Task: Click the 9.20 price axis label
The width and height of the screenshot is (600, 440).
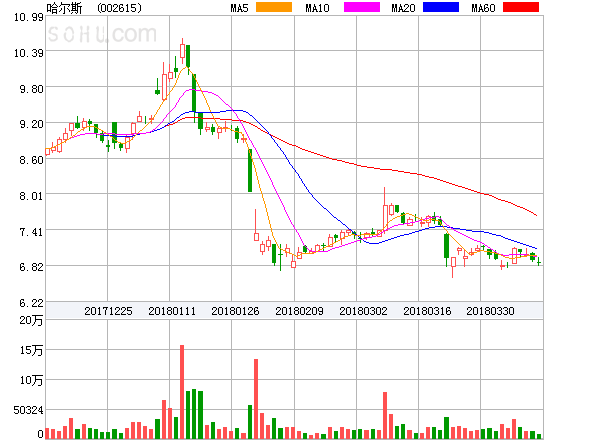Action: click(31, 124)
